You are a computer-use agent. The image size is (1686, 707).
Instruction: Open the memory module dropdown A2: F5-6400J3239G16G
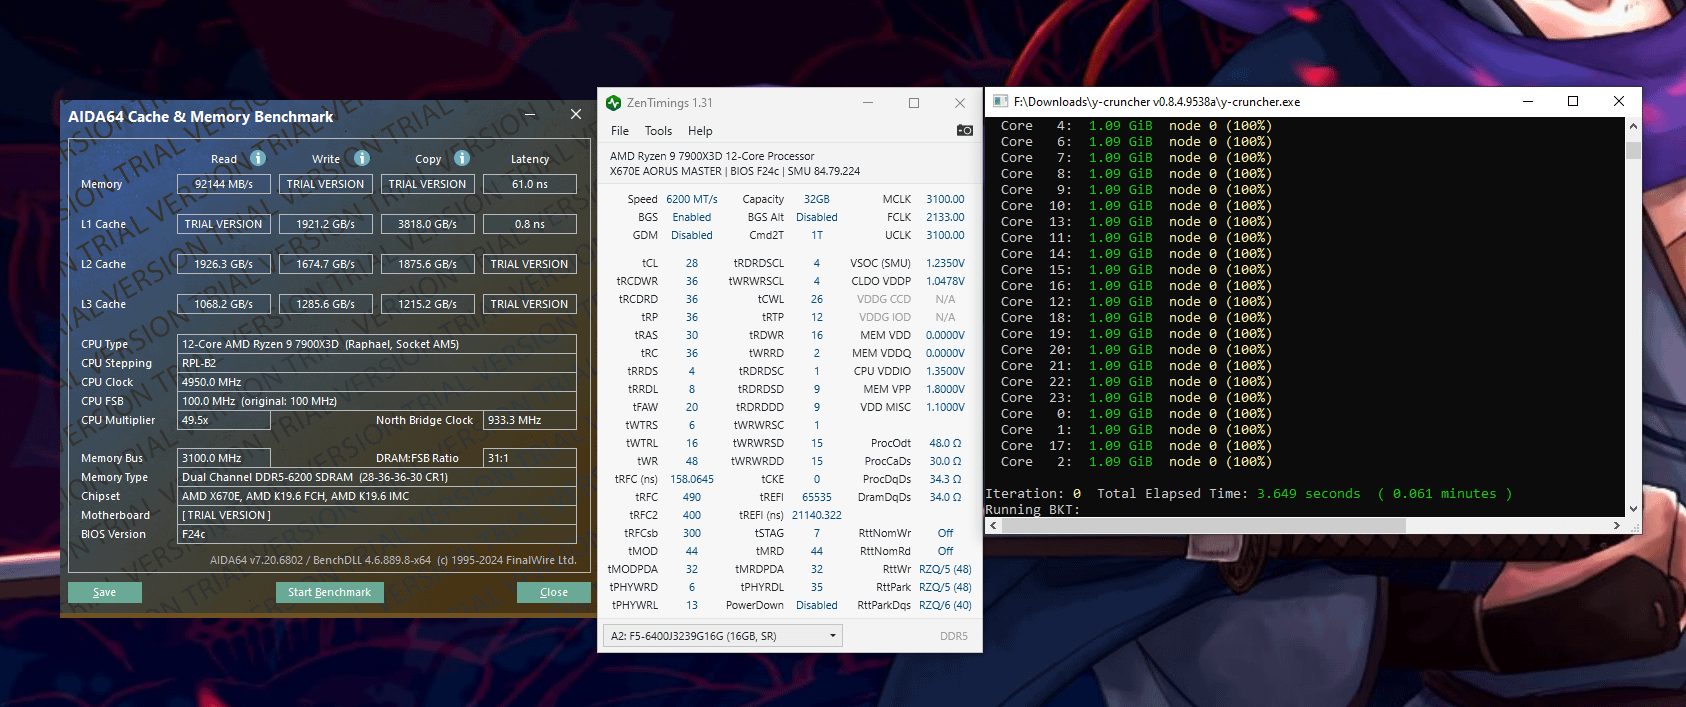click(x=723, y=636)
